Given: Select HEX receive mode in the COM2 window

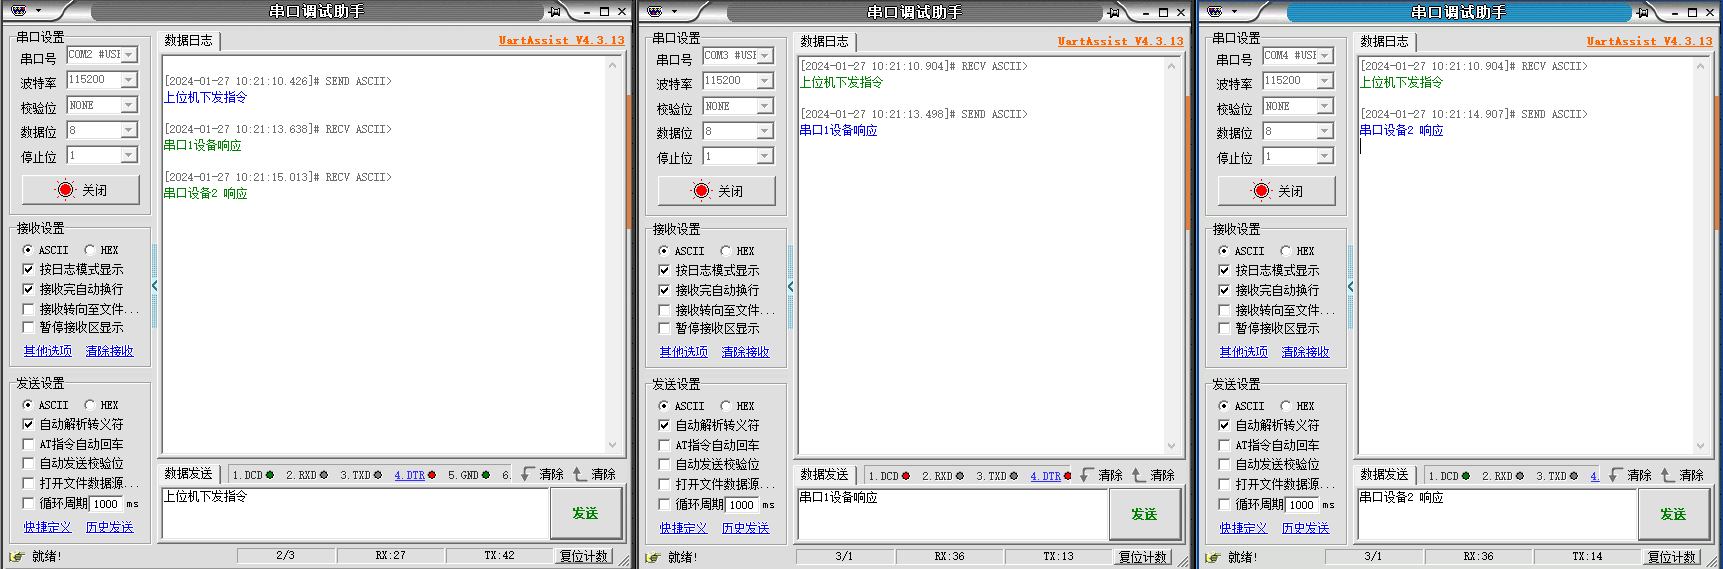Looking at the screenshot, I should pyautogui.click(x=90, y=250).
